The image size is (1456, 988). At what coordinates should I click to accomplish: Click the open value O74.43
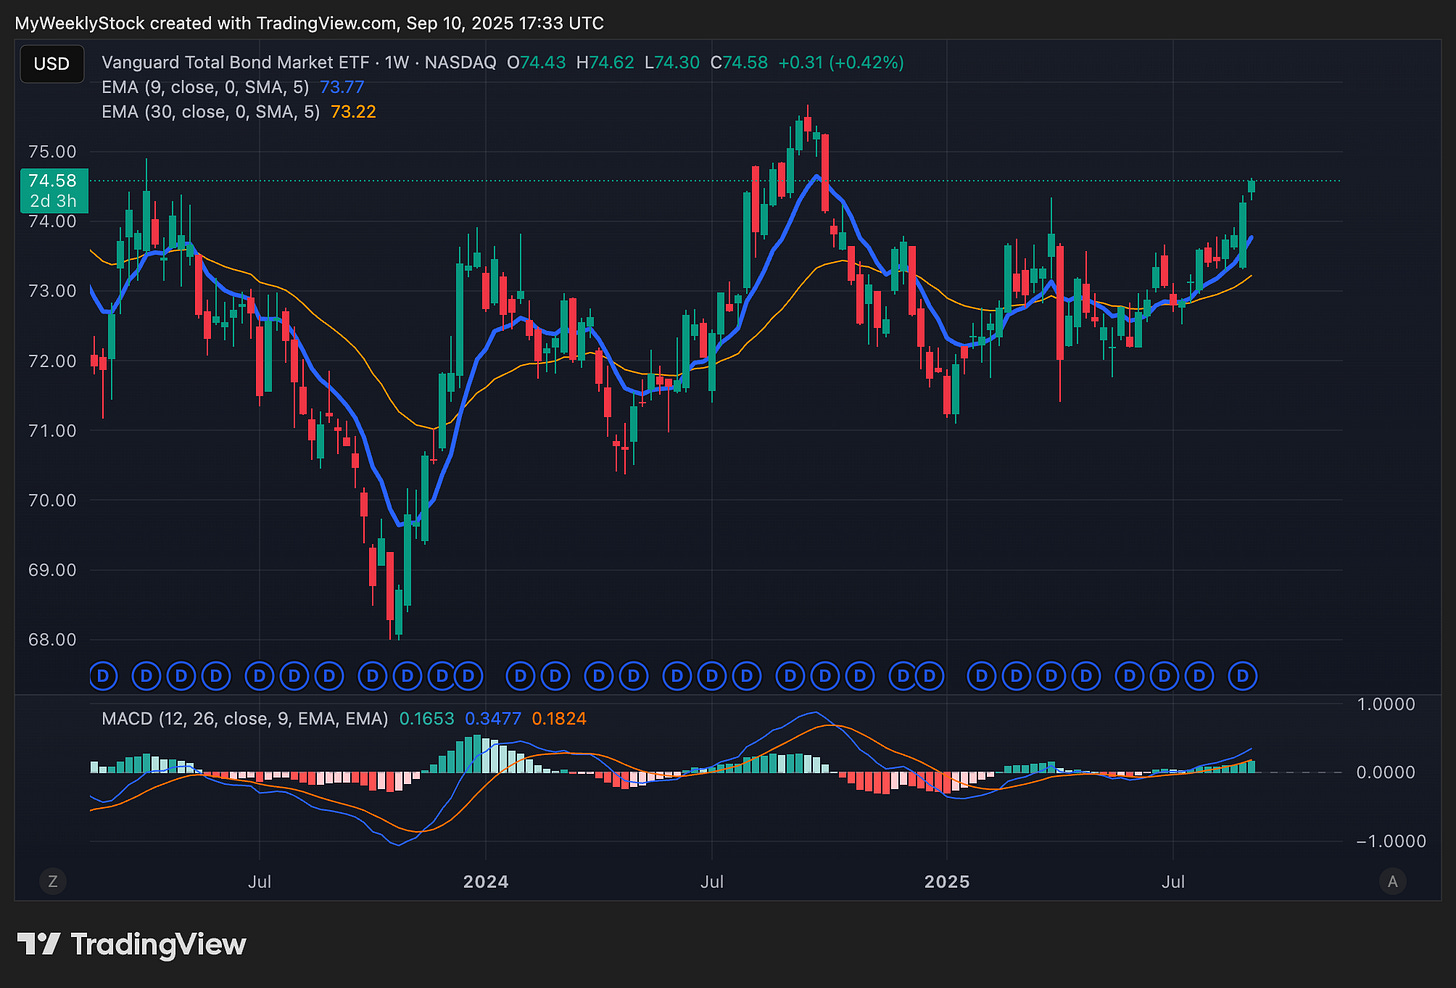[x=536, y=62]
